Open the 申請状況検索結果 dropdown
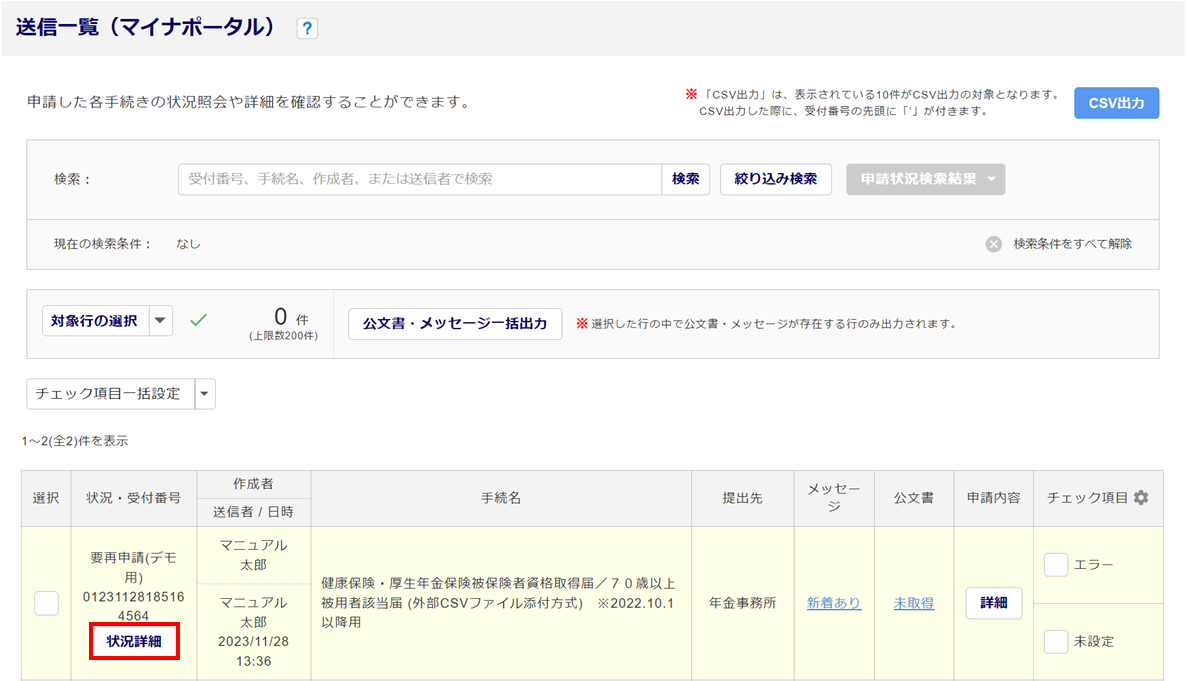 coord(925,179)
